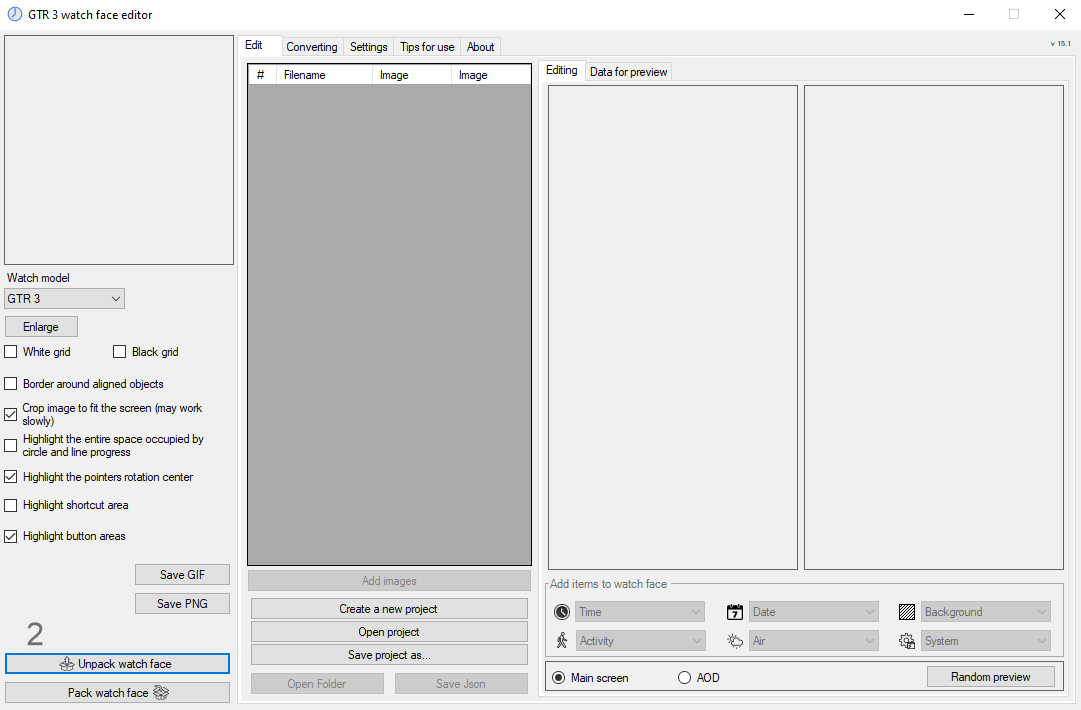Click the app clock icon in title bar
Viewport: 1081px width, 710px height.
(14, 14)
